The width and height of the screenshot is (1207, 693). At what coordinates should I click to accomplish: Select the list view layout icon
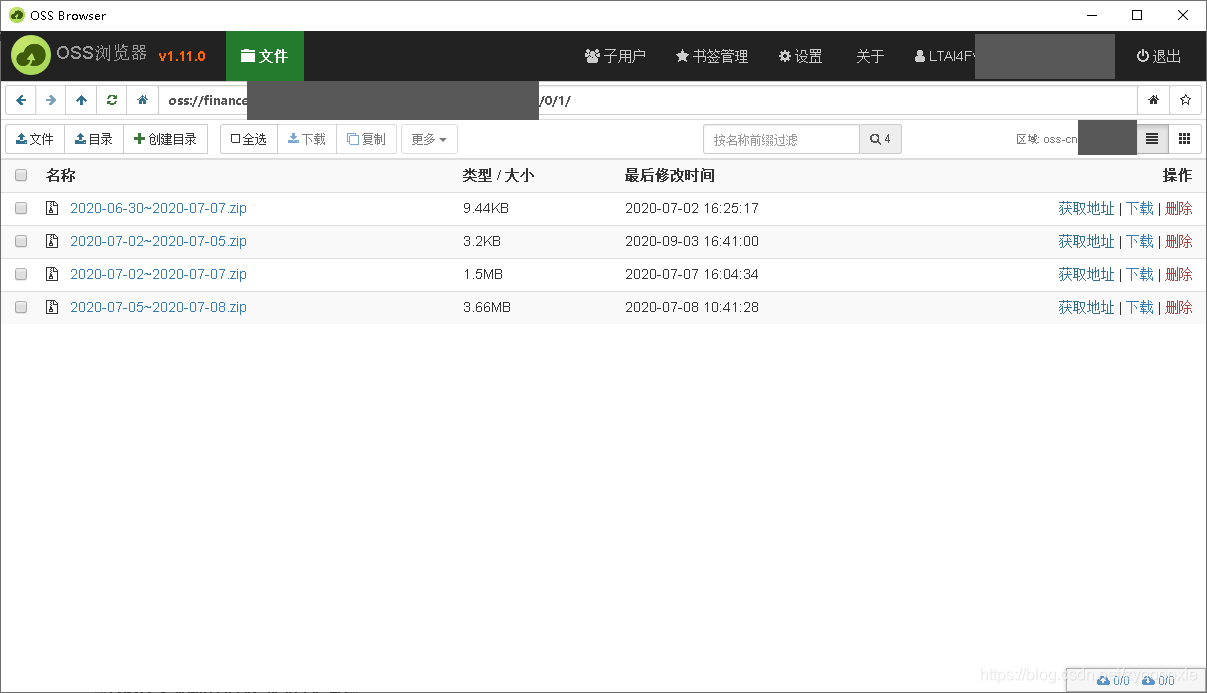1151,138
